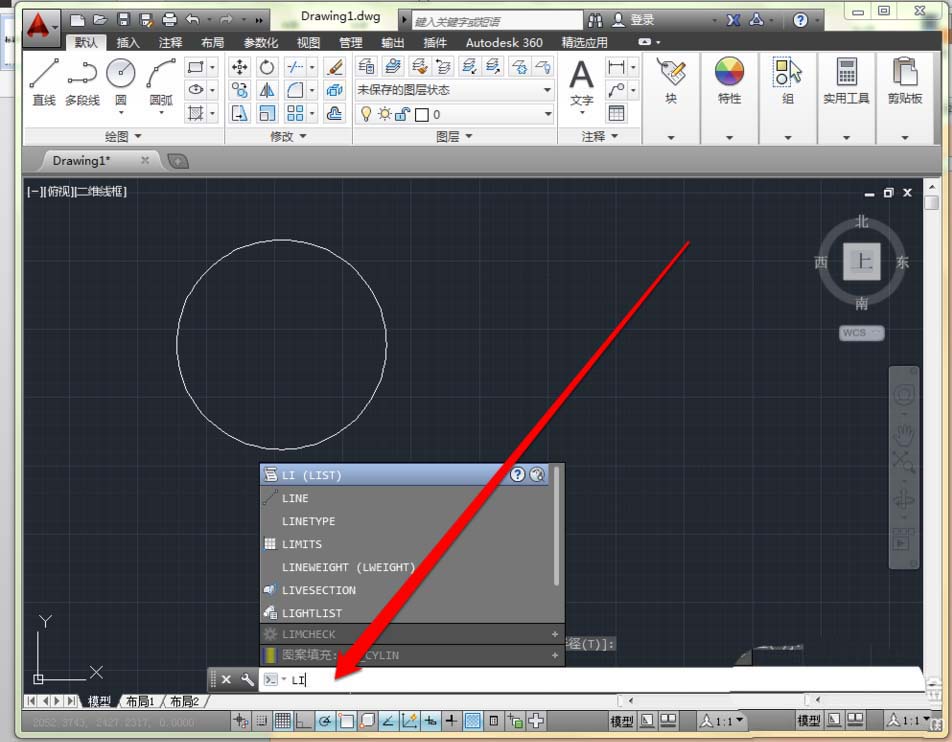Viewport: 952px width, 742px height.
Task: Click the Pan hand icon in navigation bar
Action: (x=903, y=432)
